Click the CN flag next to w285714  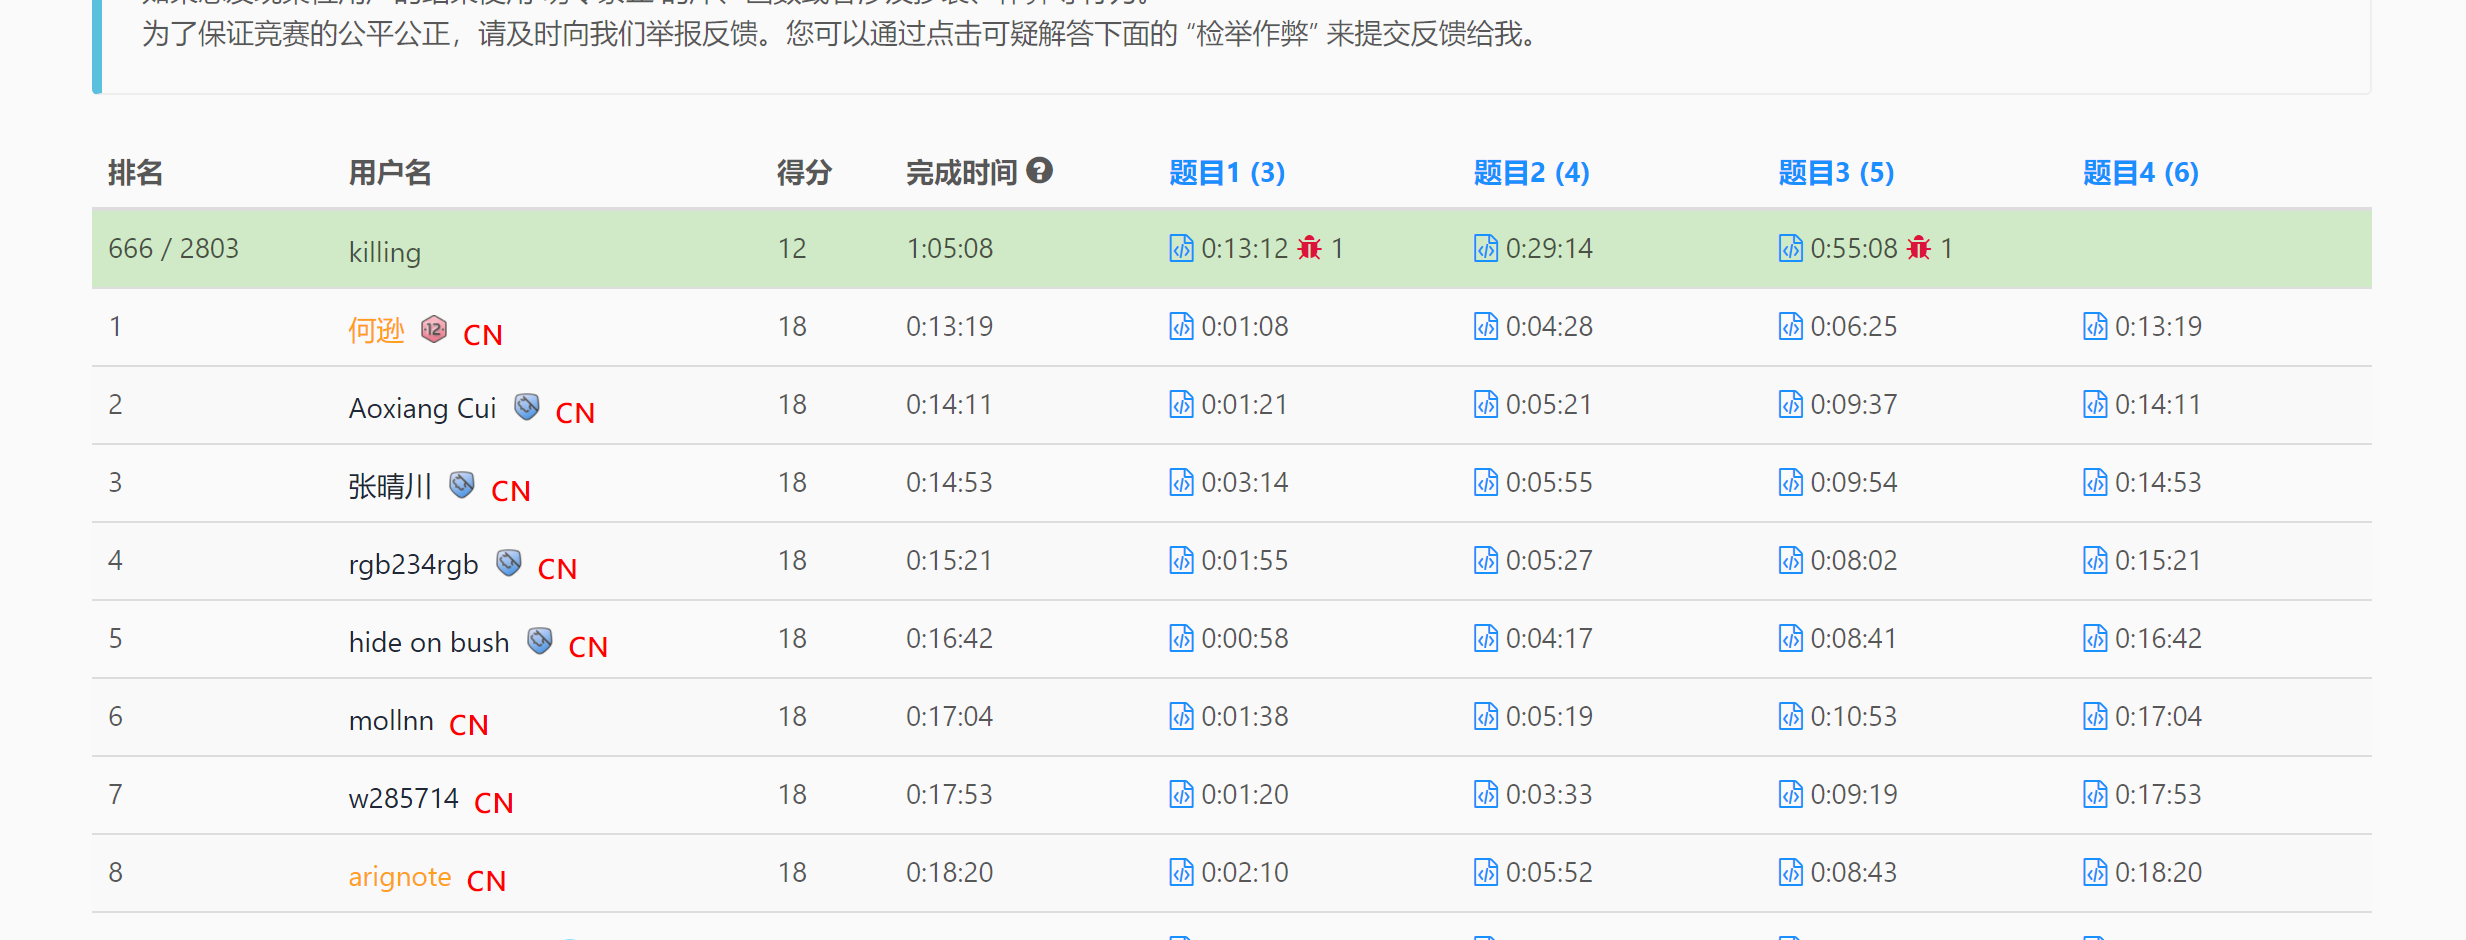[x=493, y=802]
